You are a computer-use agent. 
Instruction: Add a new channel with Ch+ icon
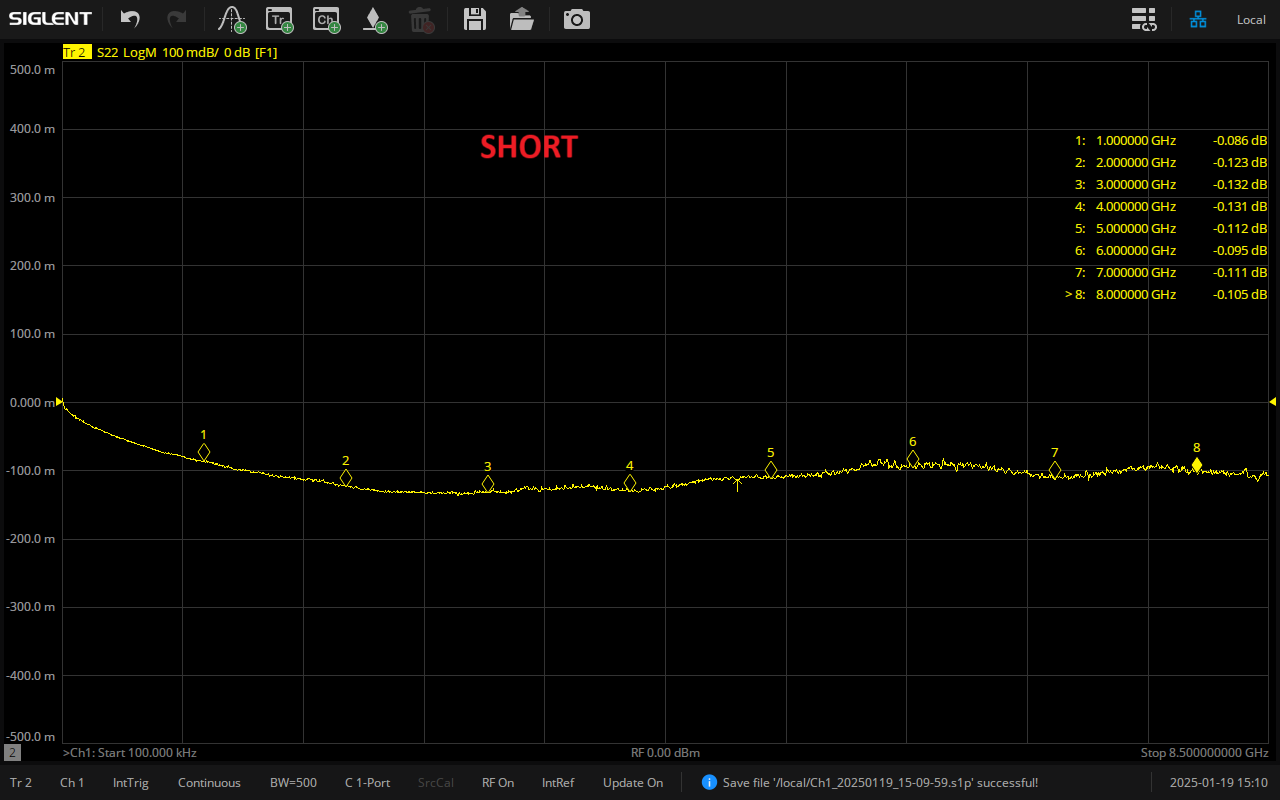pyautogui.click(x=326, y=19)
